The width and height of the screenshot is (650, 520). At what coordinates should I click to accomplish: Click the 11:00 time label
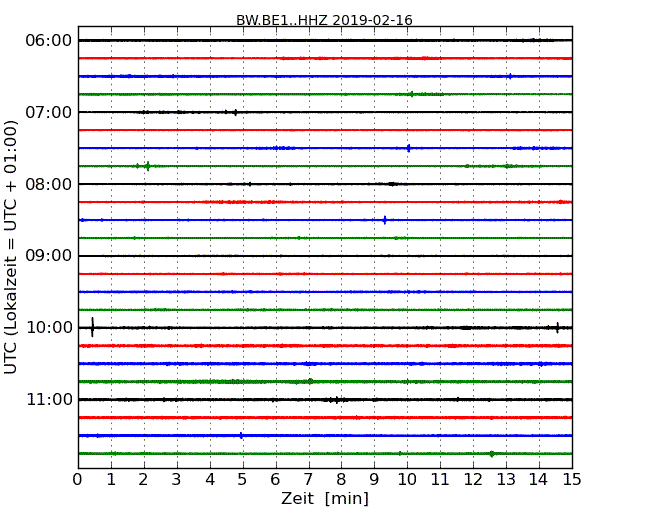(49, 399)
